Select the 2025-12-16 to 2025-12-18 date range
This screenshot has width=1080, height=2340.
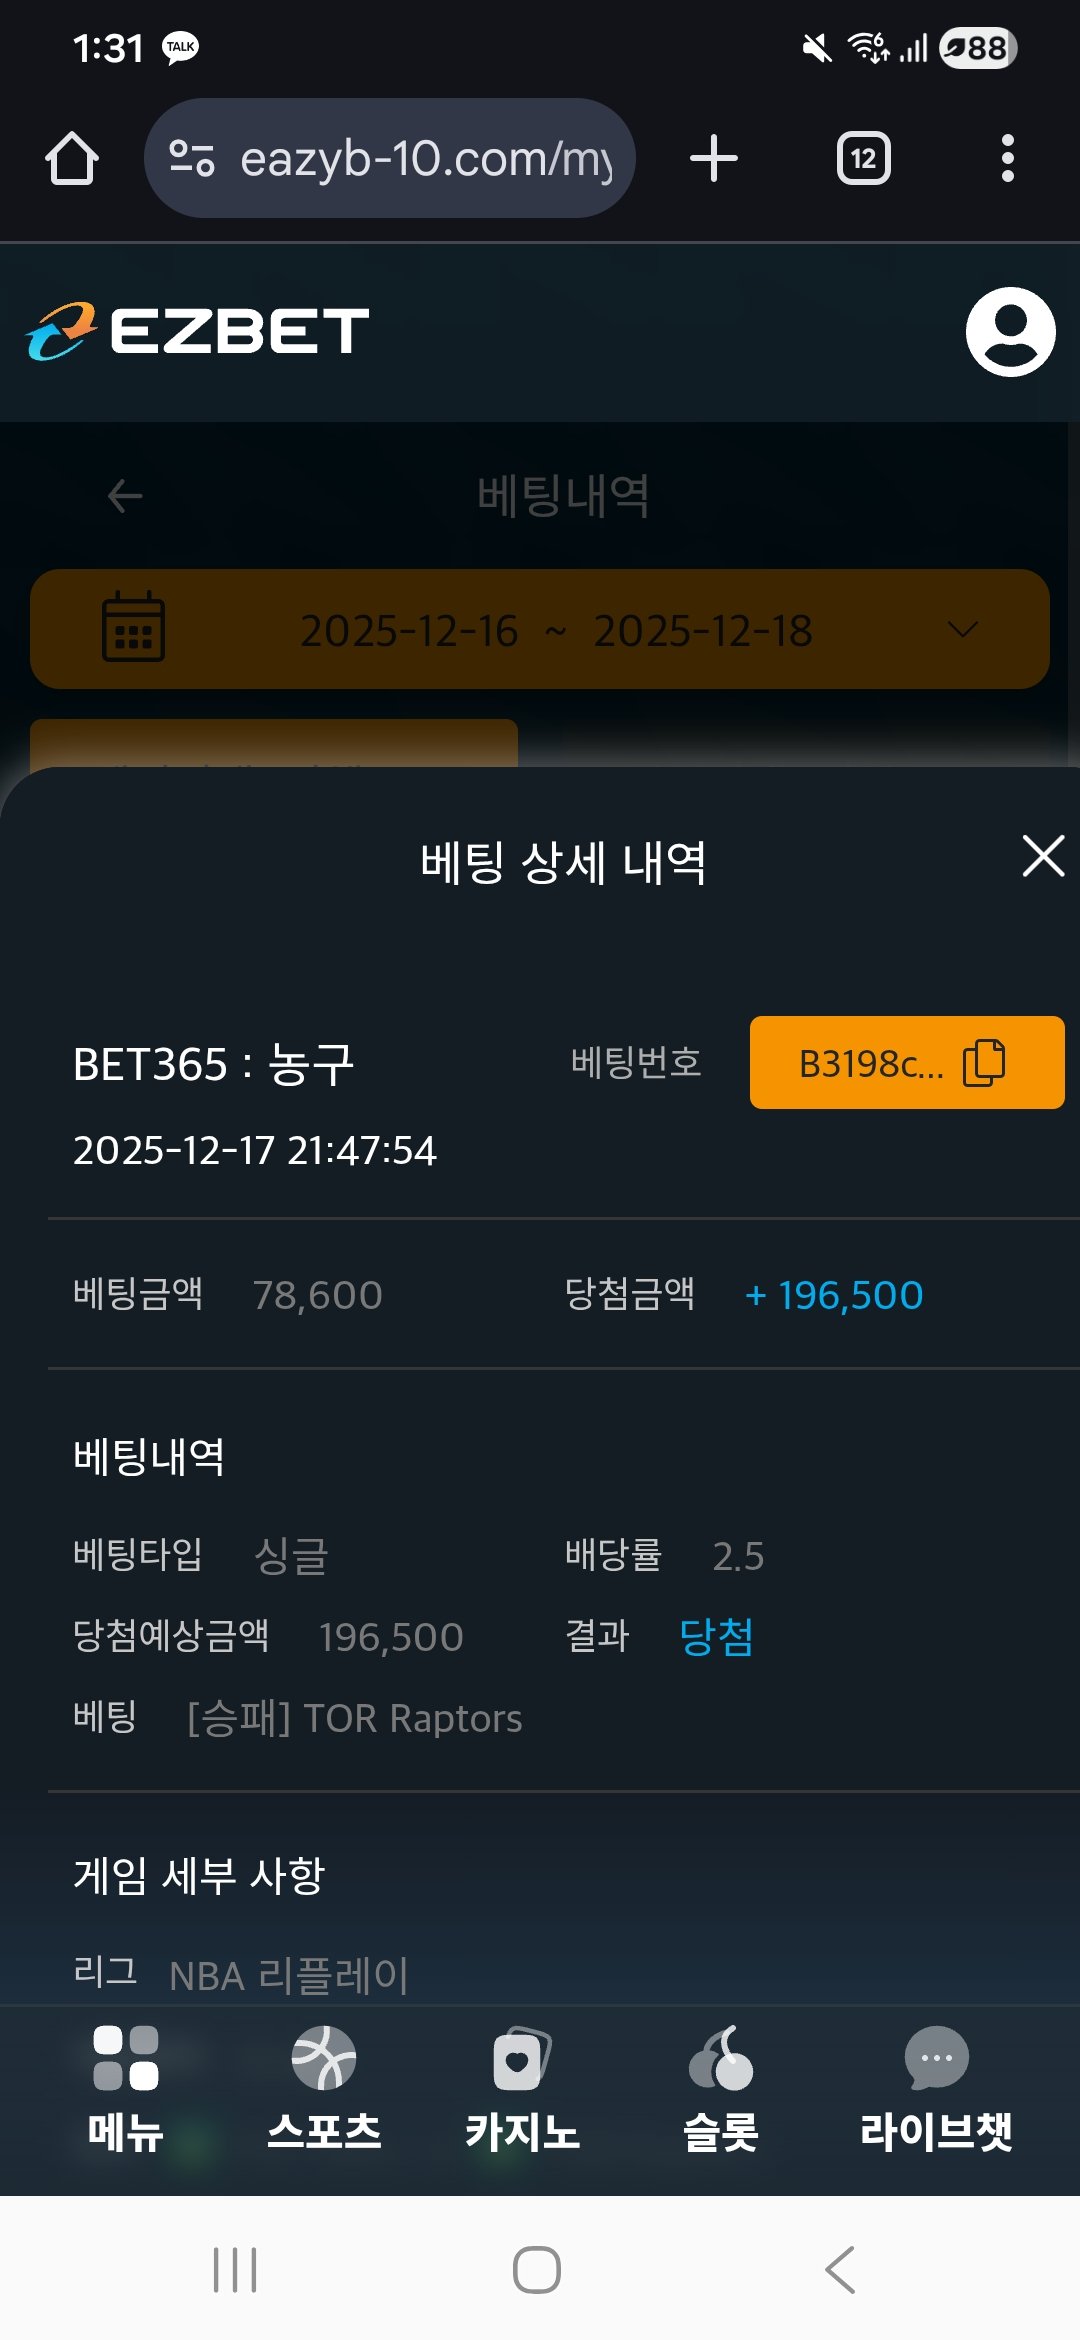(556, 630)
